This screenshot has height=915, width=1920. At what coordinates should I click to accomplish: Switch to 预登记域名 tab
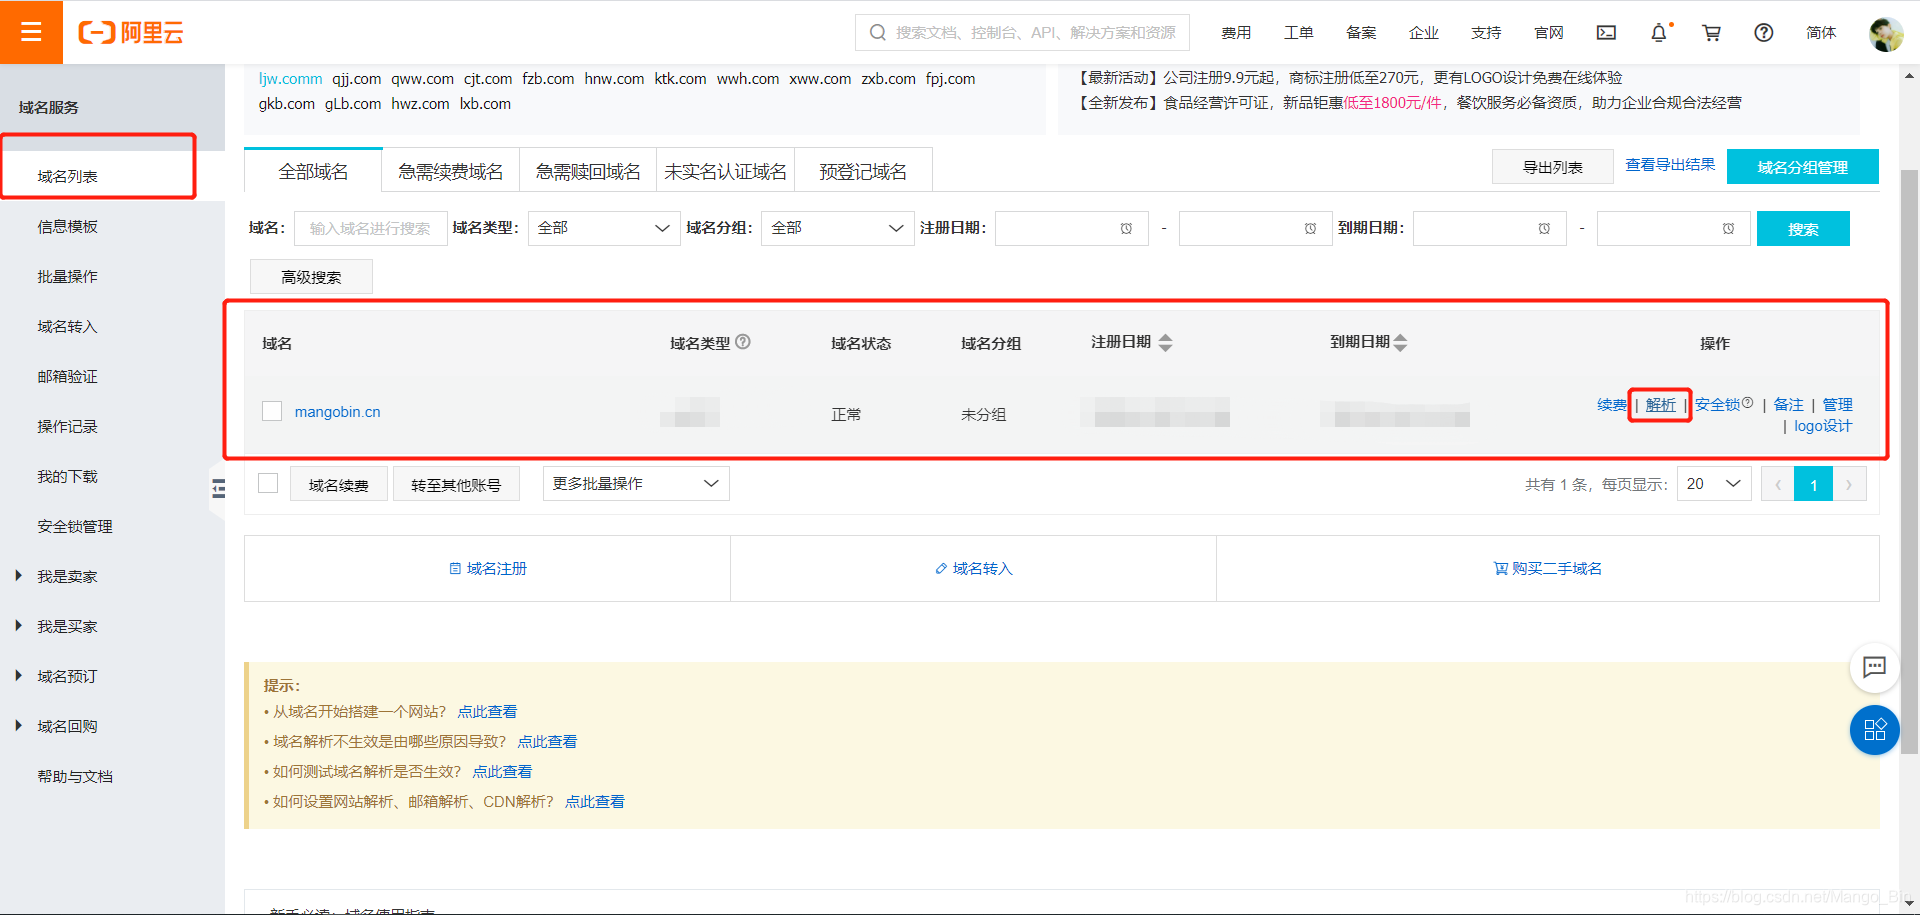[863, 171]
